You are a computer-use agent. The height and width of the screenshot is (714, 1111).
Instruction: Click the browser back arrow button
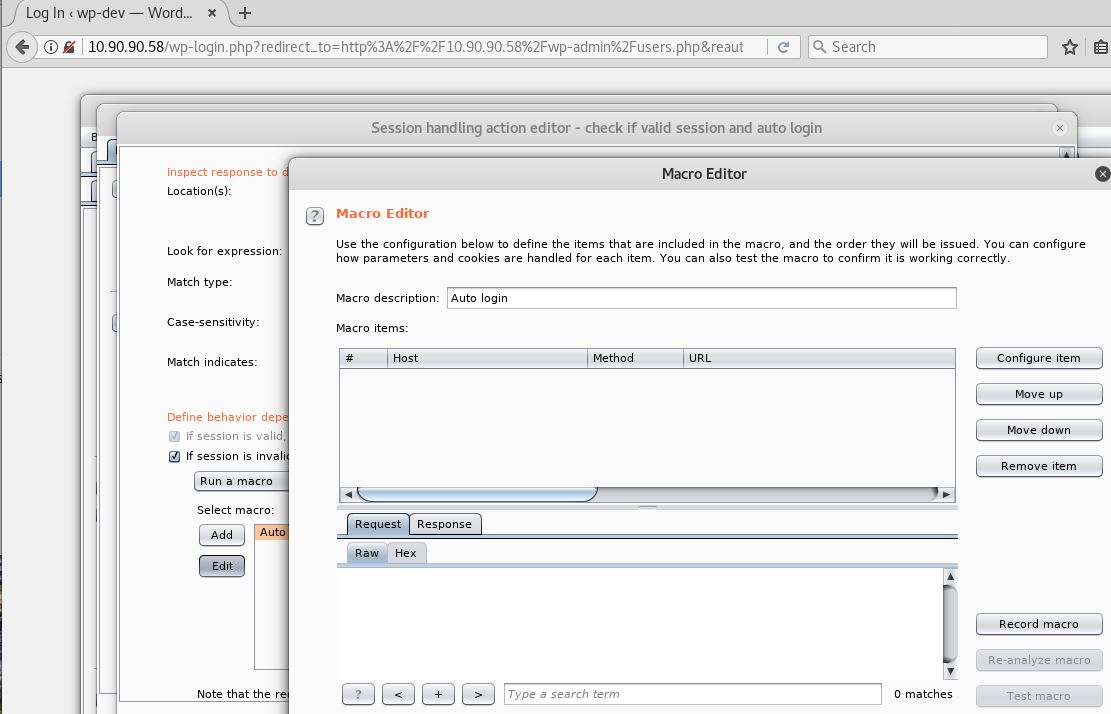click(22, 47)
